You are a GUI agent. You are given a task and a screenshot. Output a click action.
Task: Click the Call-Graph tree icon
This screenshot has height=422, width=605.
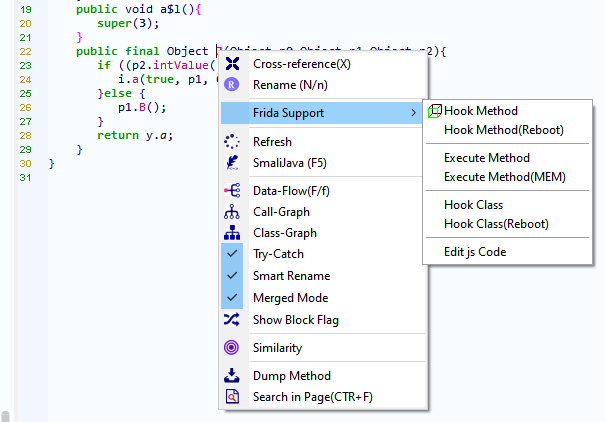click(x=232, y=212)
